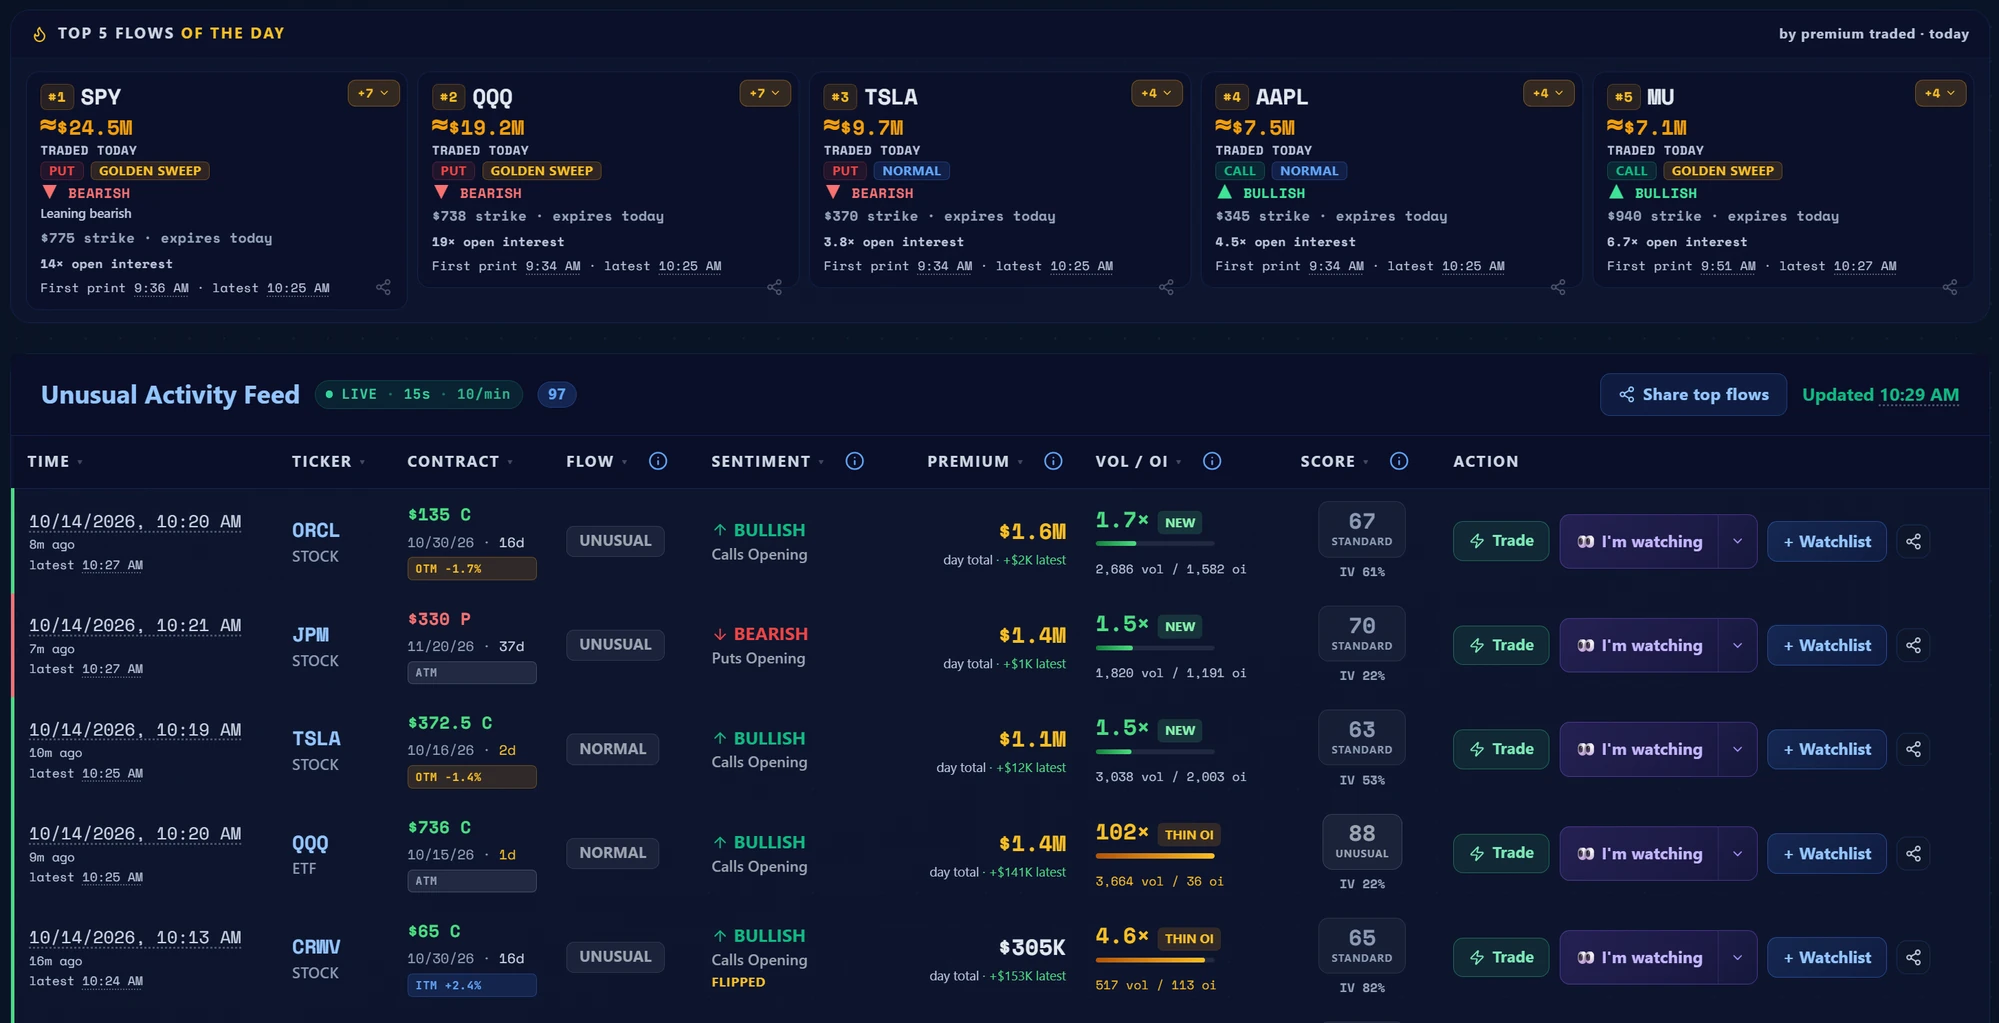The width and height of the screenshot is (1999, 1023).
Task: Add TSLA row to Watchlist
Action: point(1827,749)
